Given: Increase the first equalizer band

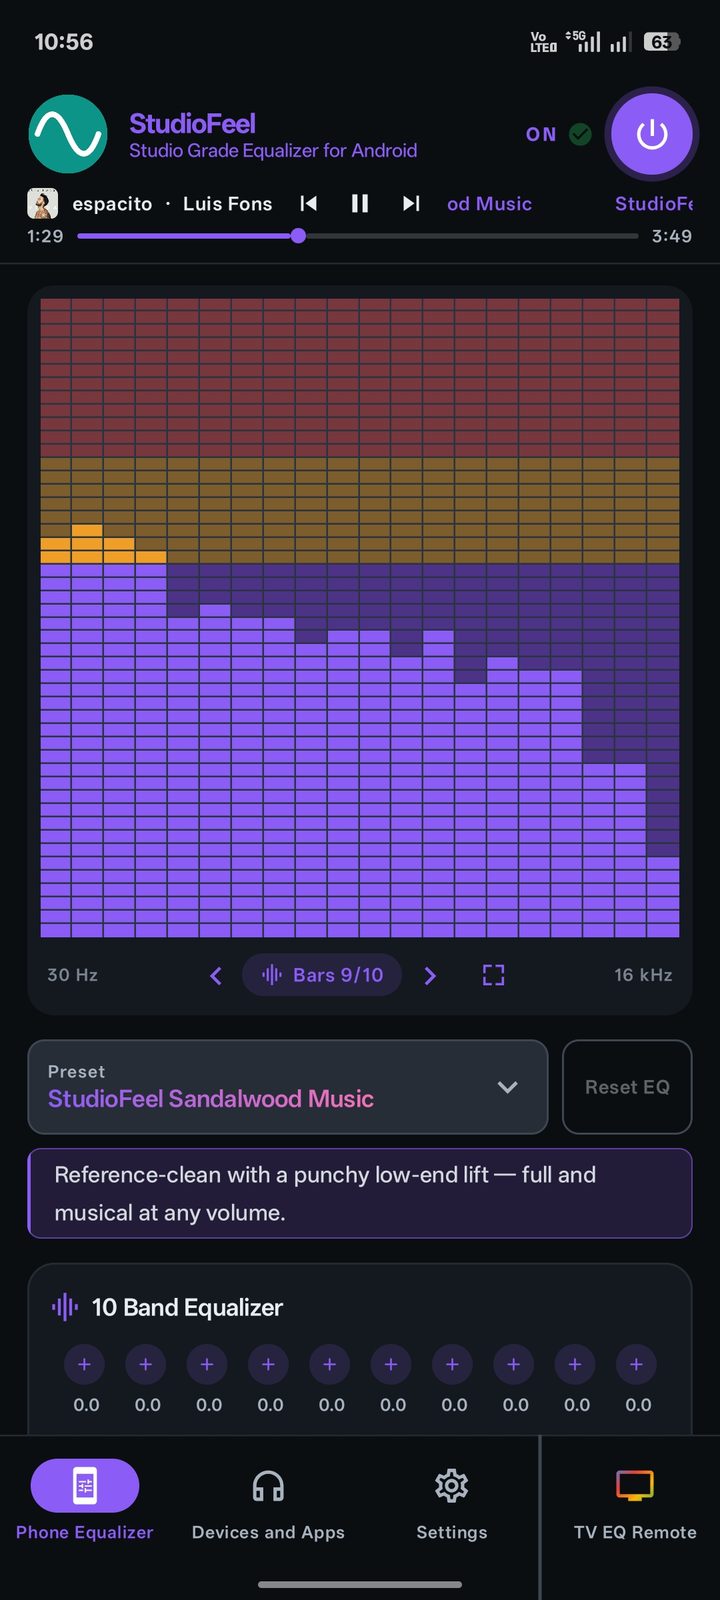Looking at the screenshot, I should point(84,1365).
